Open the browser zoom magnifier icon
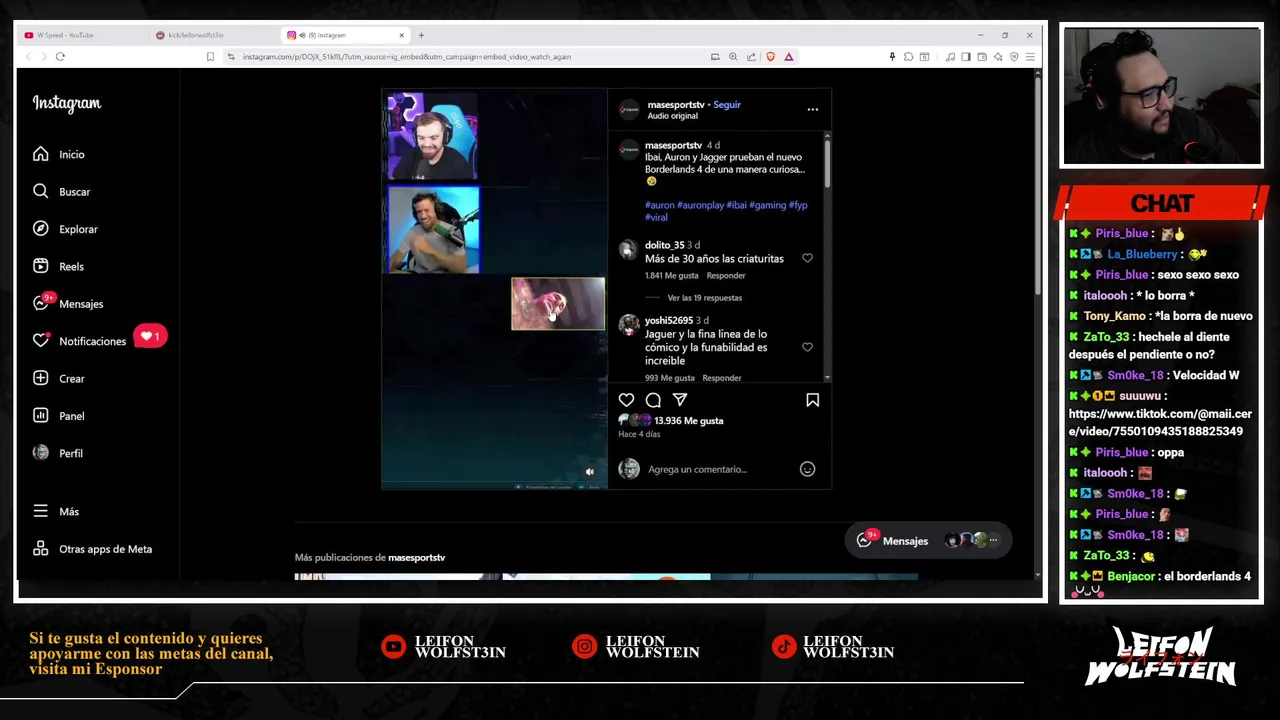The image size is (1280, 720). (x=733, y=57)
